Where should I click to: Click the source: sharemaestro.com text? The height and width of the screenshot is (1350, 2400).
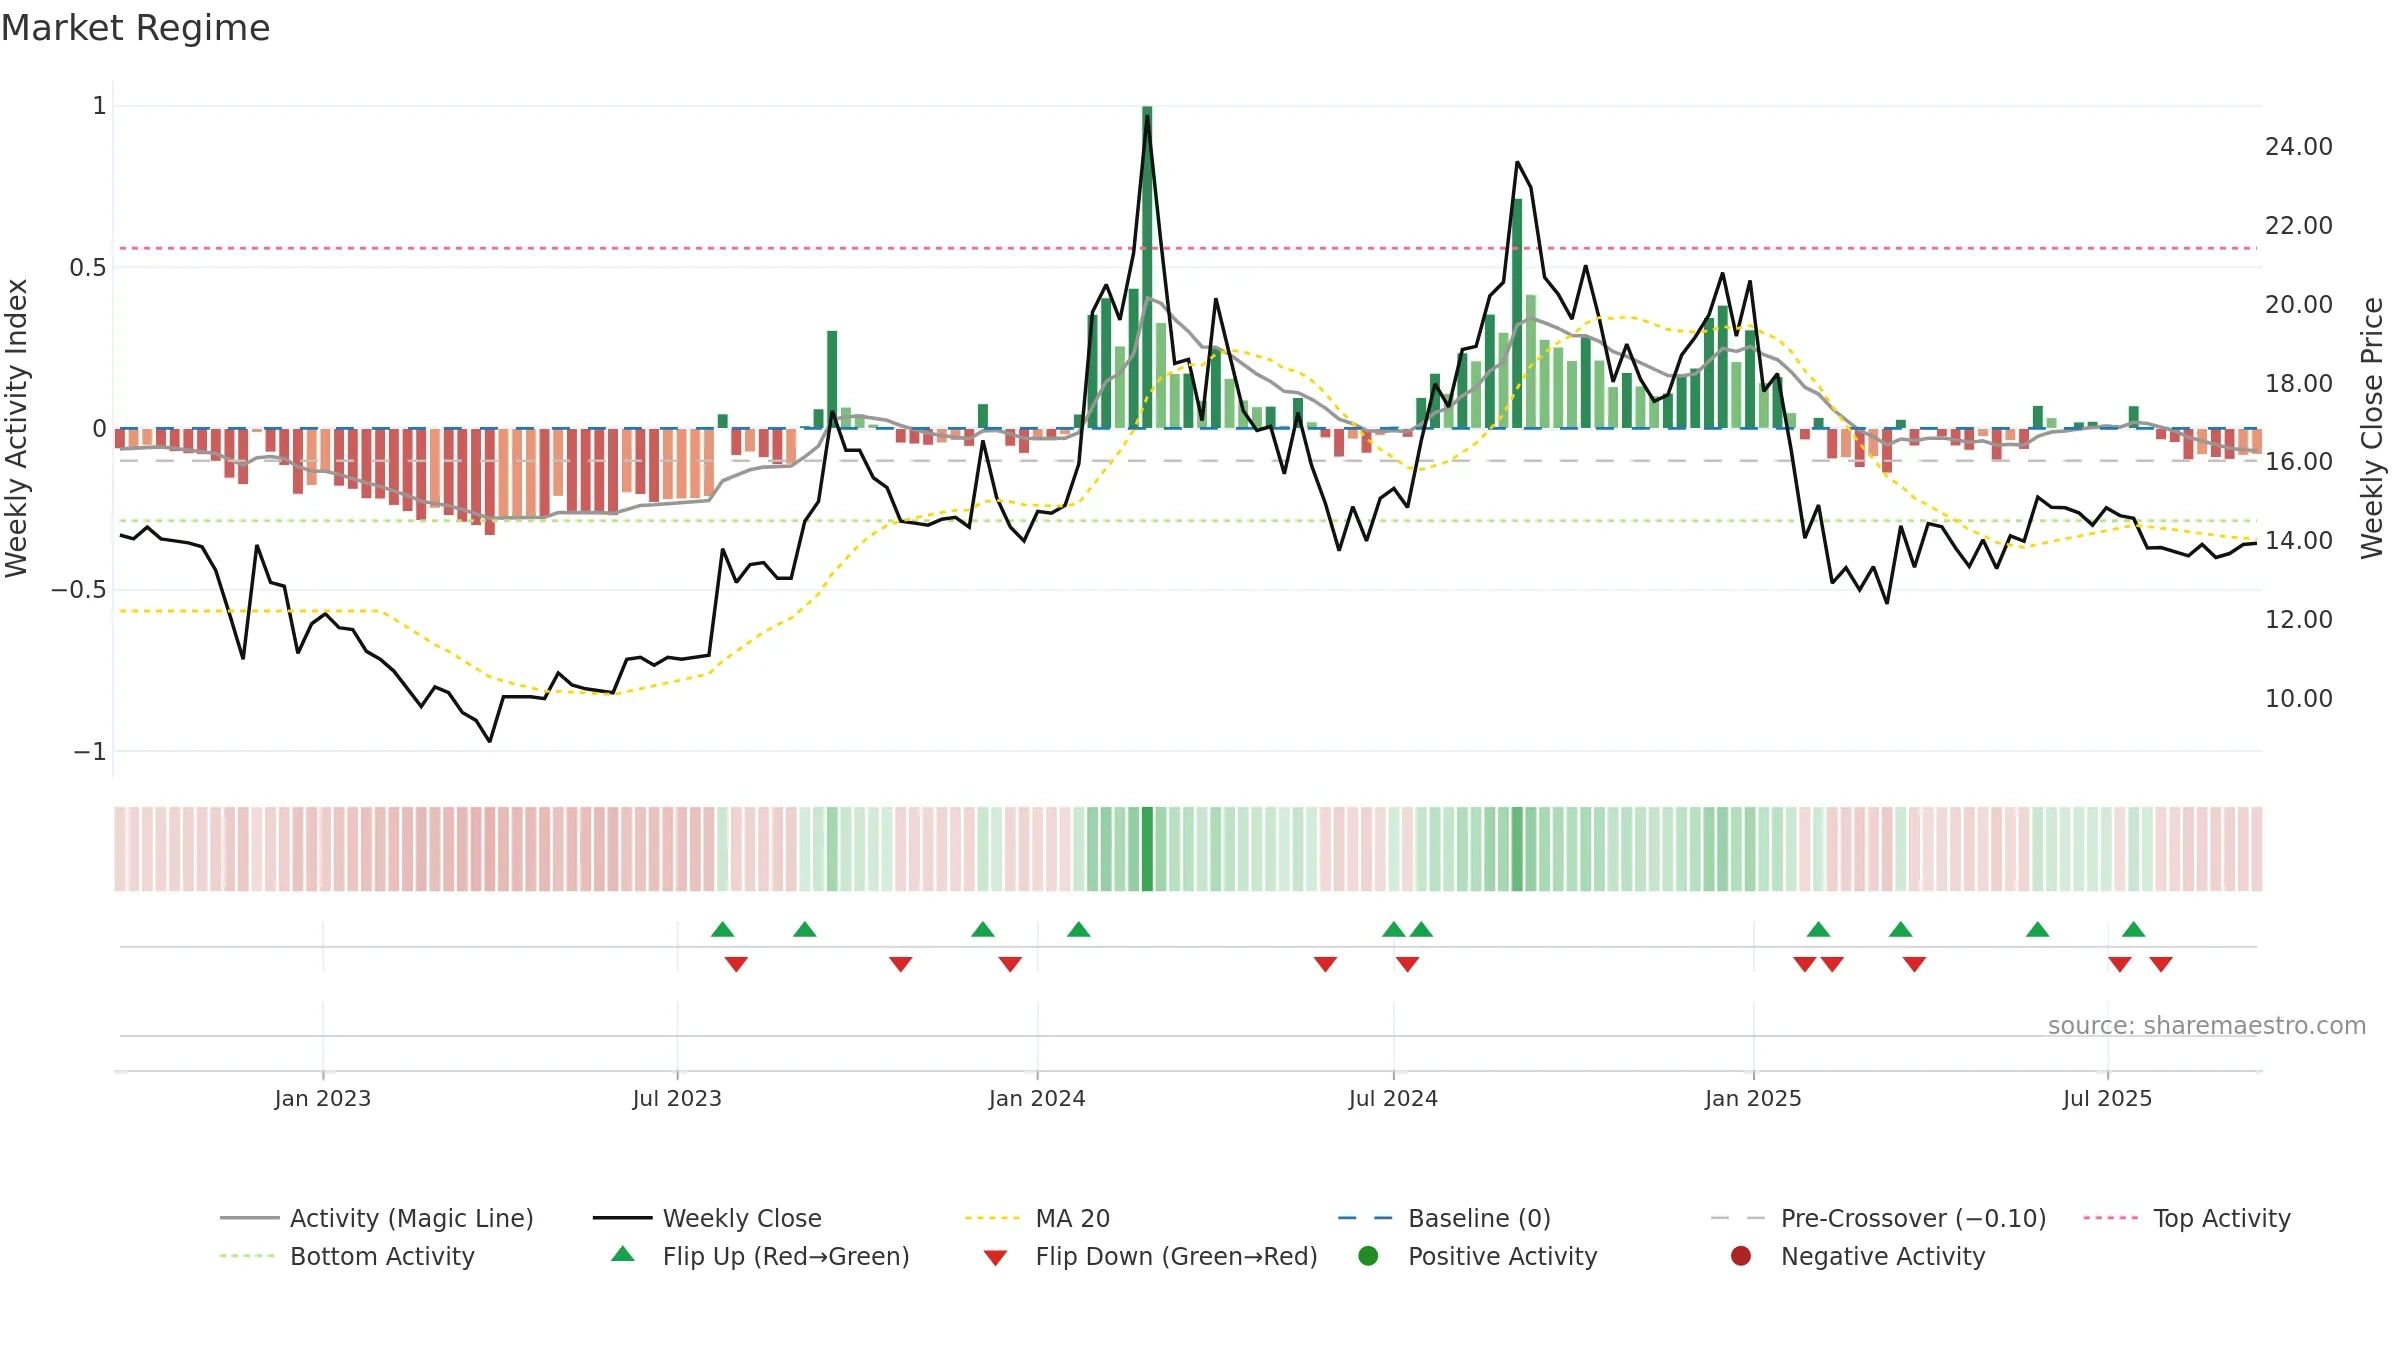[x=2207, y=1026]
